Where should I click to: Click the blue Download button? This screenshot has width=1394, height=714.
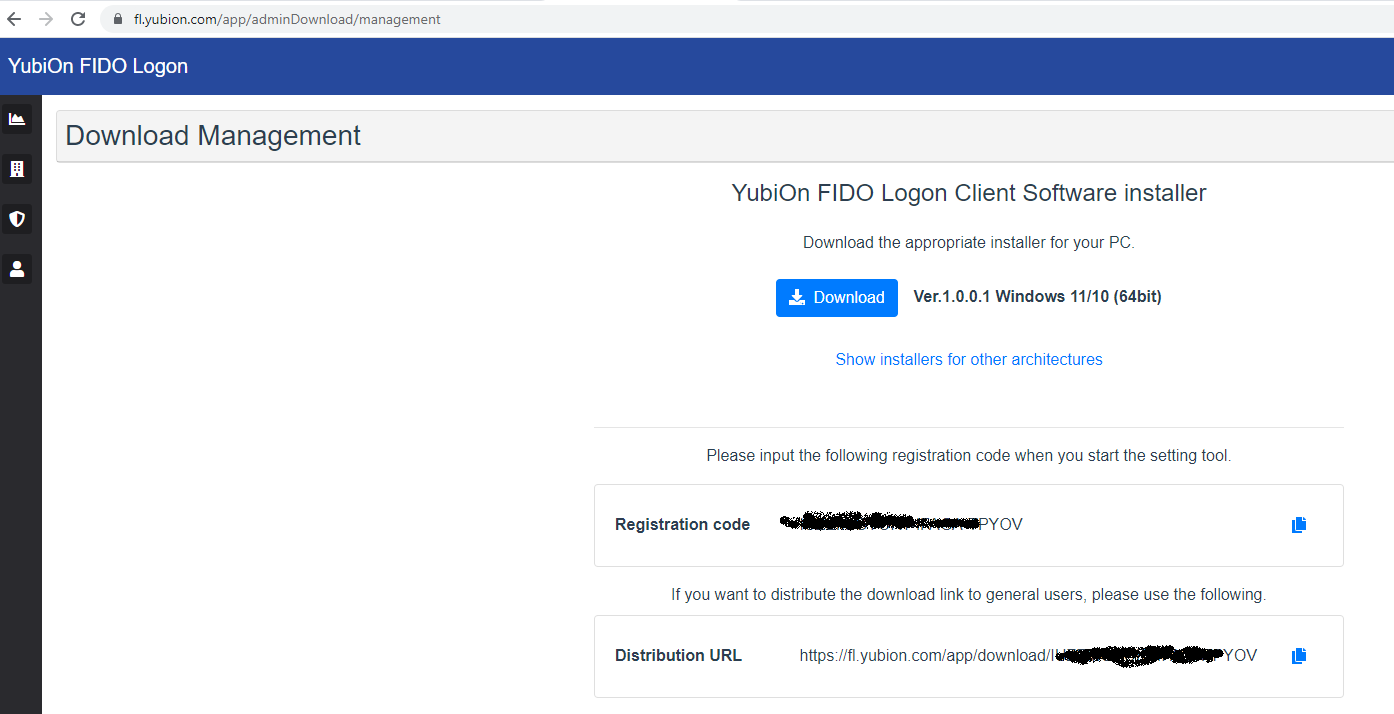click(x=837, y=298)
